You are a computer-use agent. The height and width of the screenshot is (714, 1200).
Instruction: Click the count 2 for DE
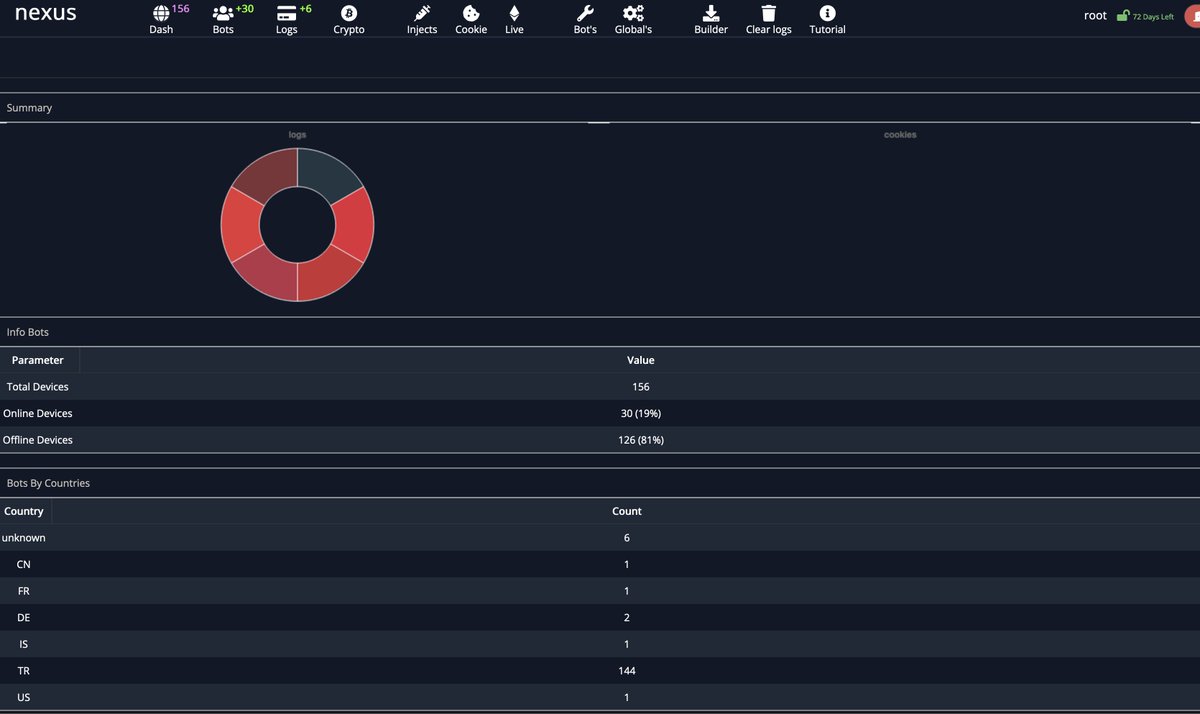[627, 617]
